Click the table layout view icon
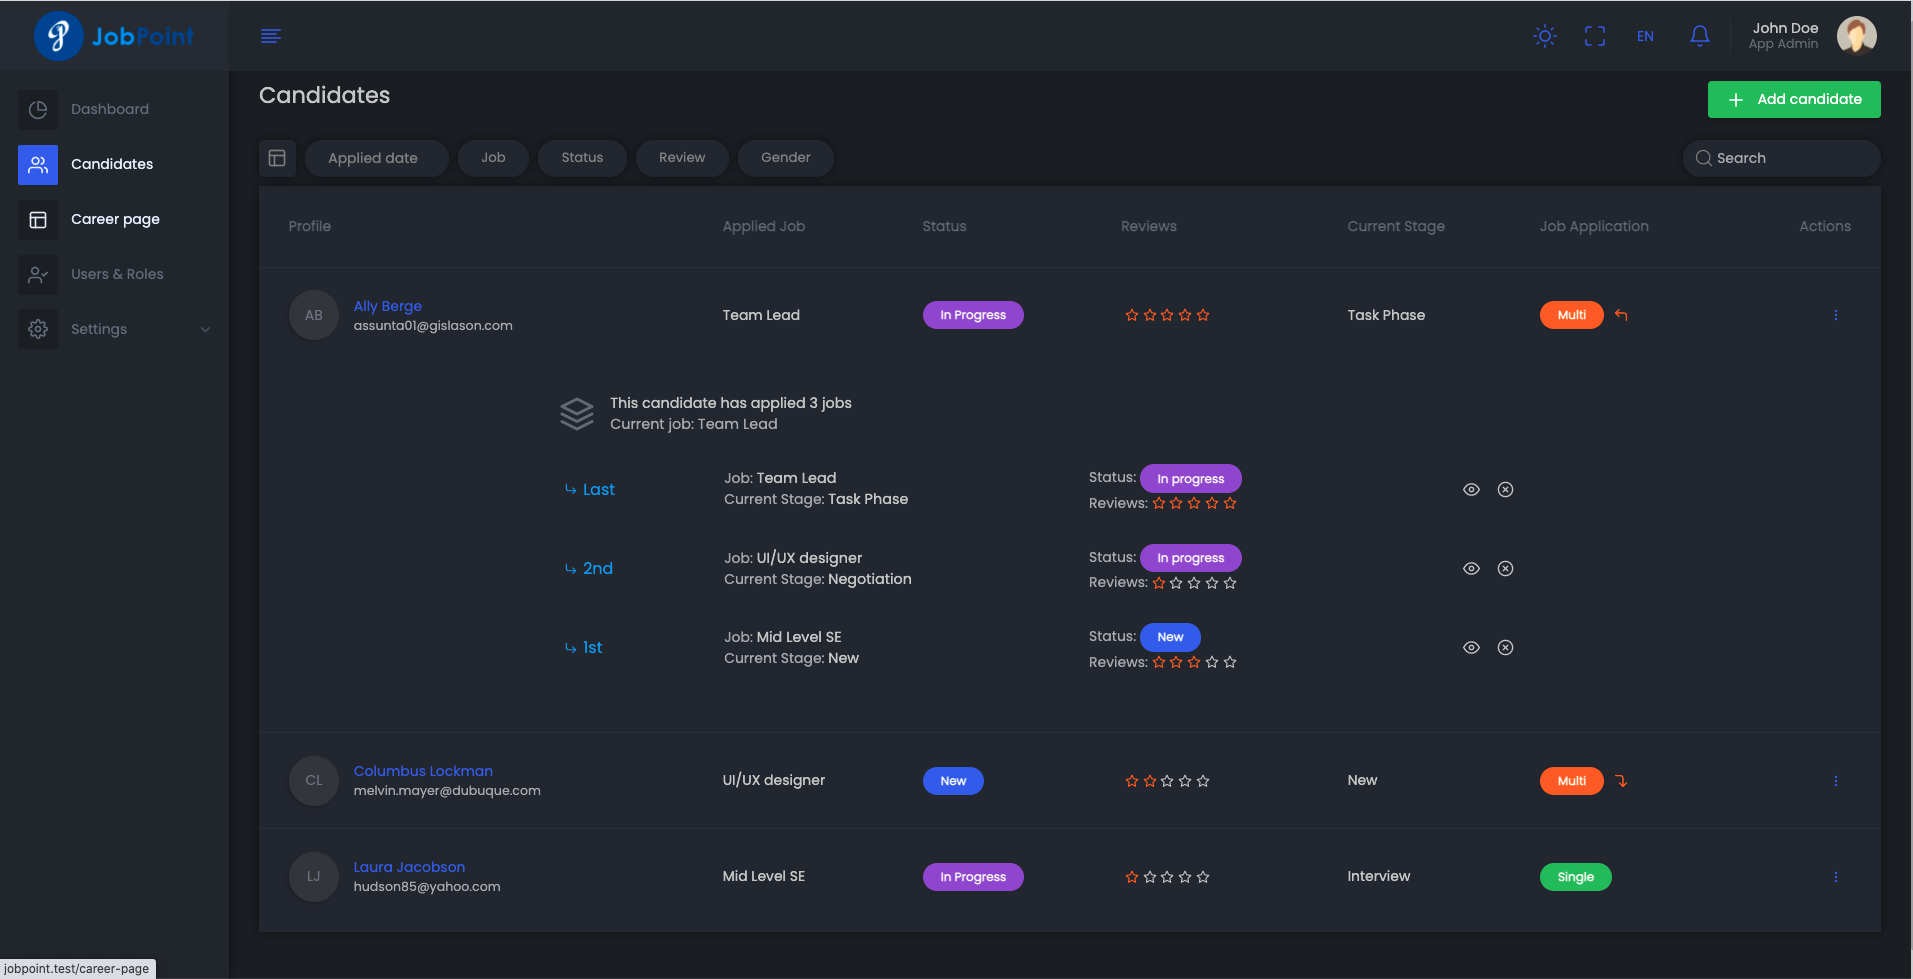This screenshot has width=1913, height=979. coord(277,158)
